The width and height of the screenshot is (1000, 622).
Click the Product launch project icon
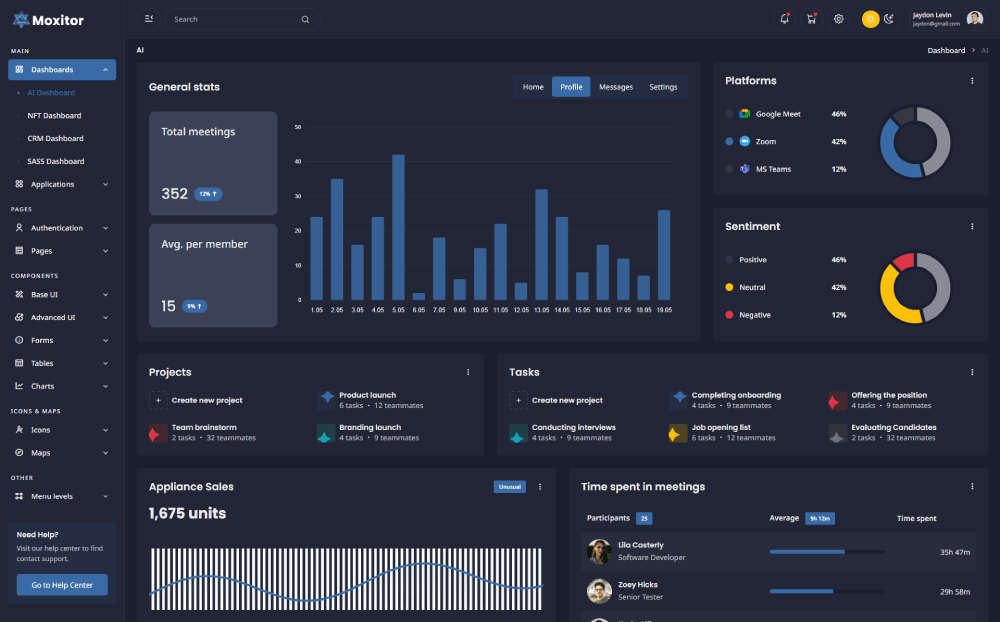[326, 400]
